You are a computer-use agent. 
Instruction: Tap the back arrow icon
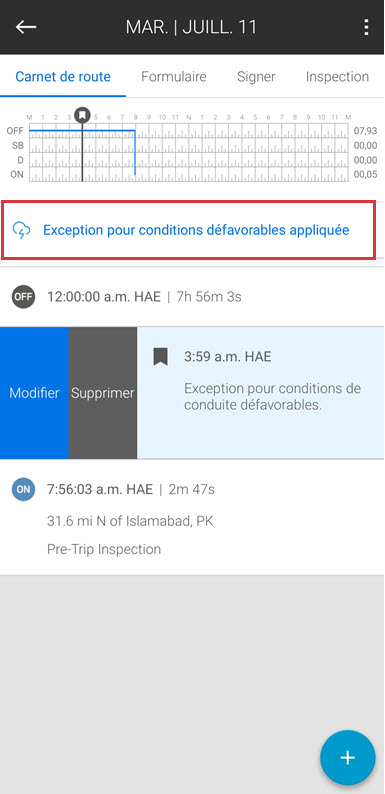pos(26,27)
